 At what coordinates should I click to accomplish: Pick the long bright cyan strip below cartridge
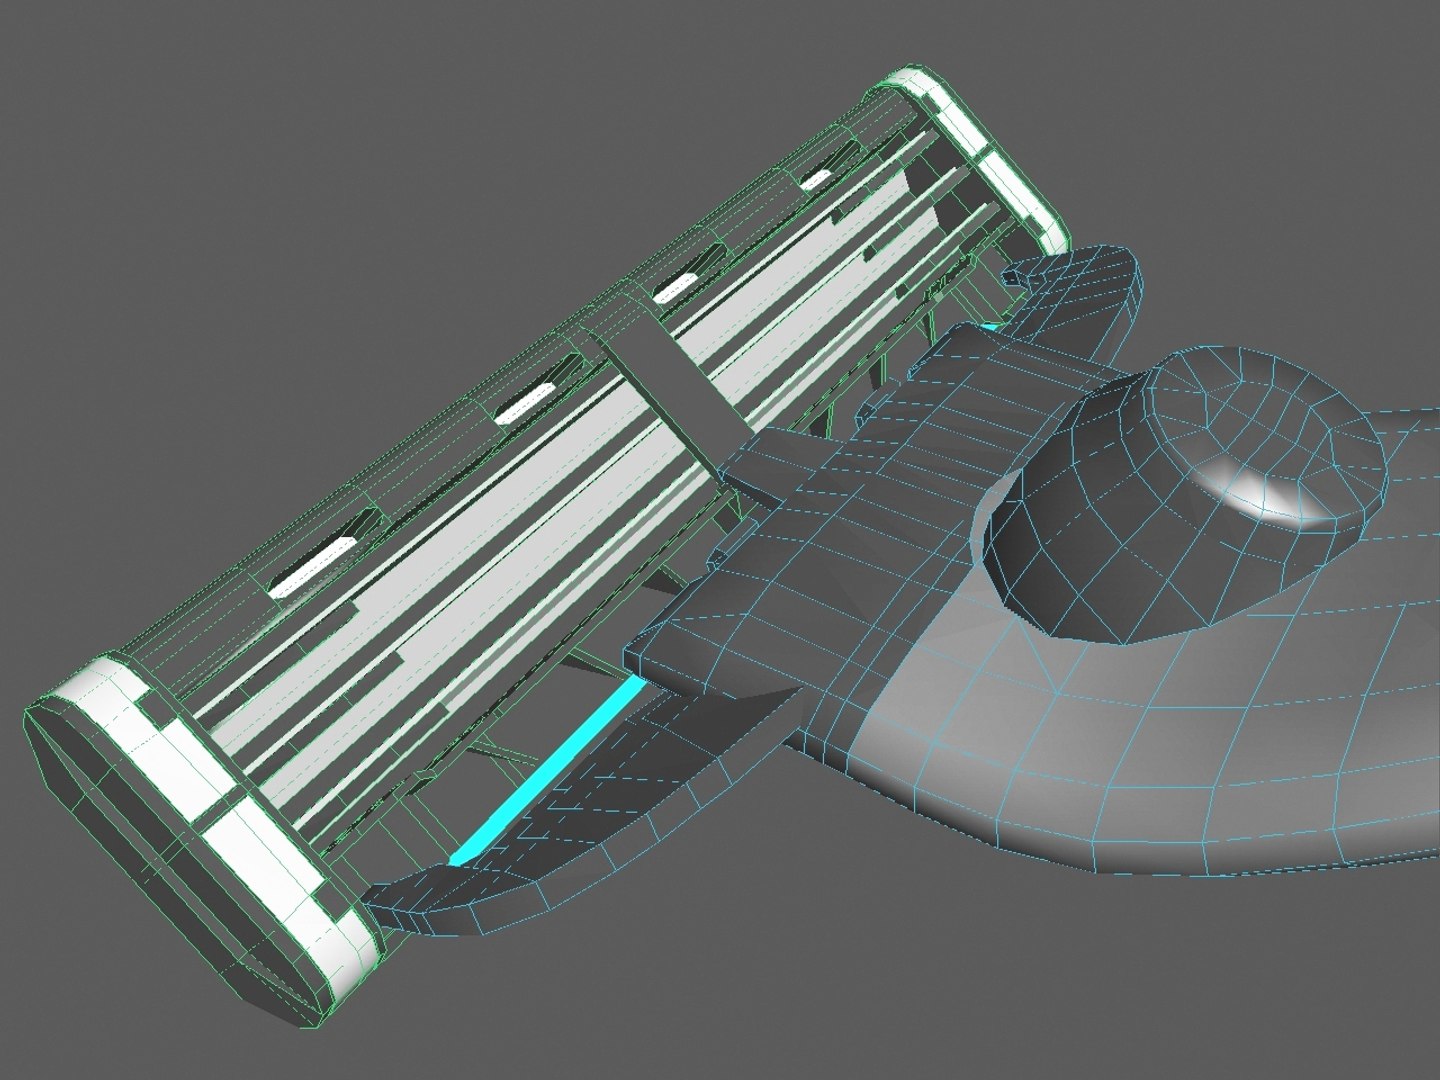click(x=546, y=771)
